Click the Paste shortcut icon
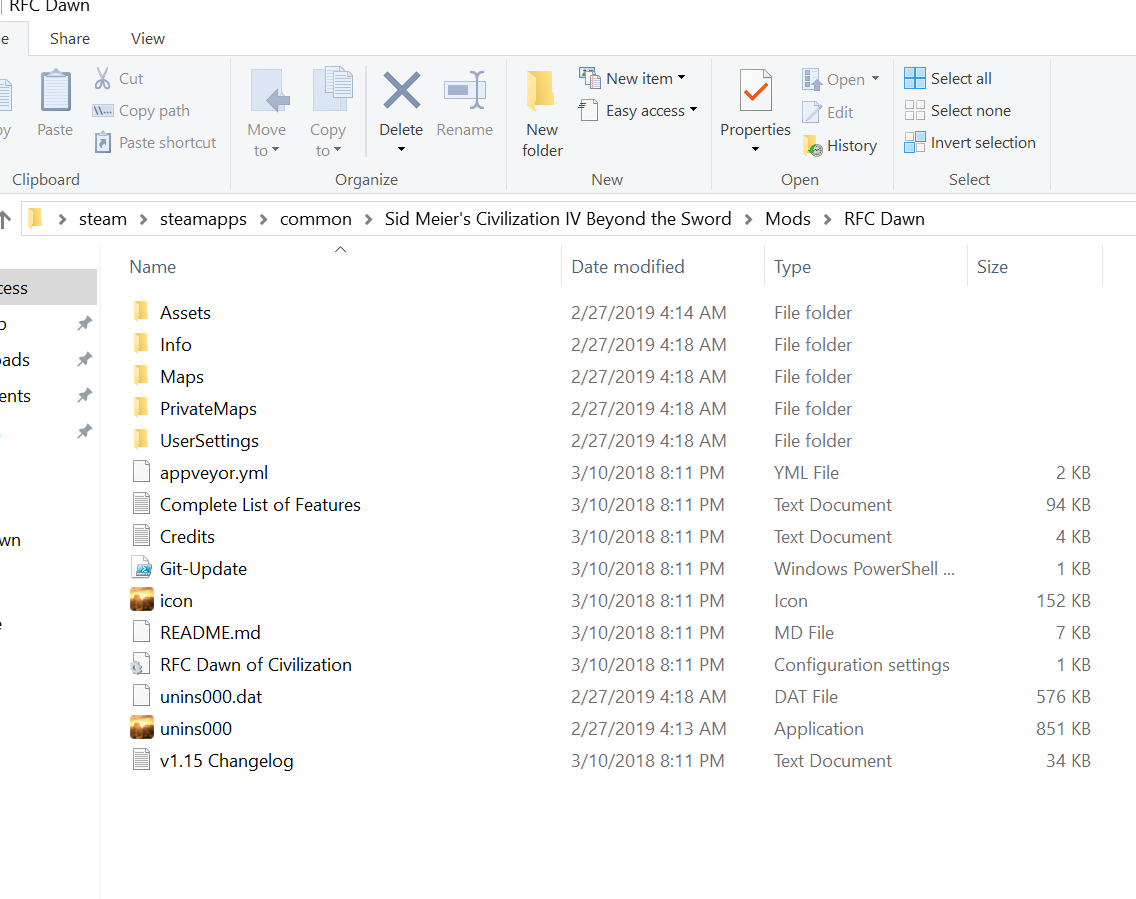This screenshot has width=1136, height=899. [103, 142]
